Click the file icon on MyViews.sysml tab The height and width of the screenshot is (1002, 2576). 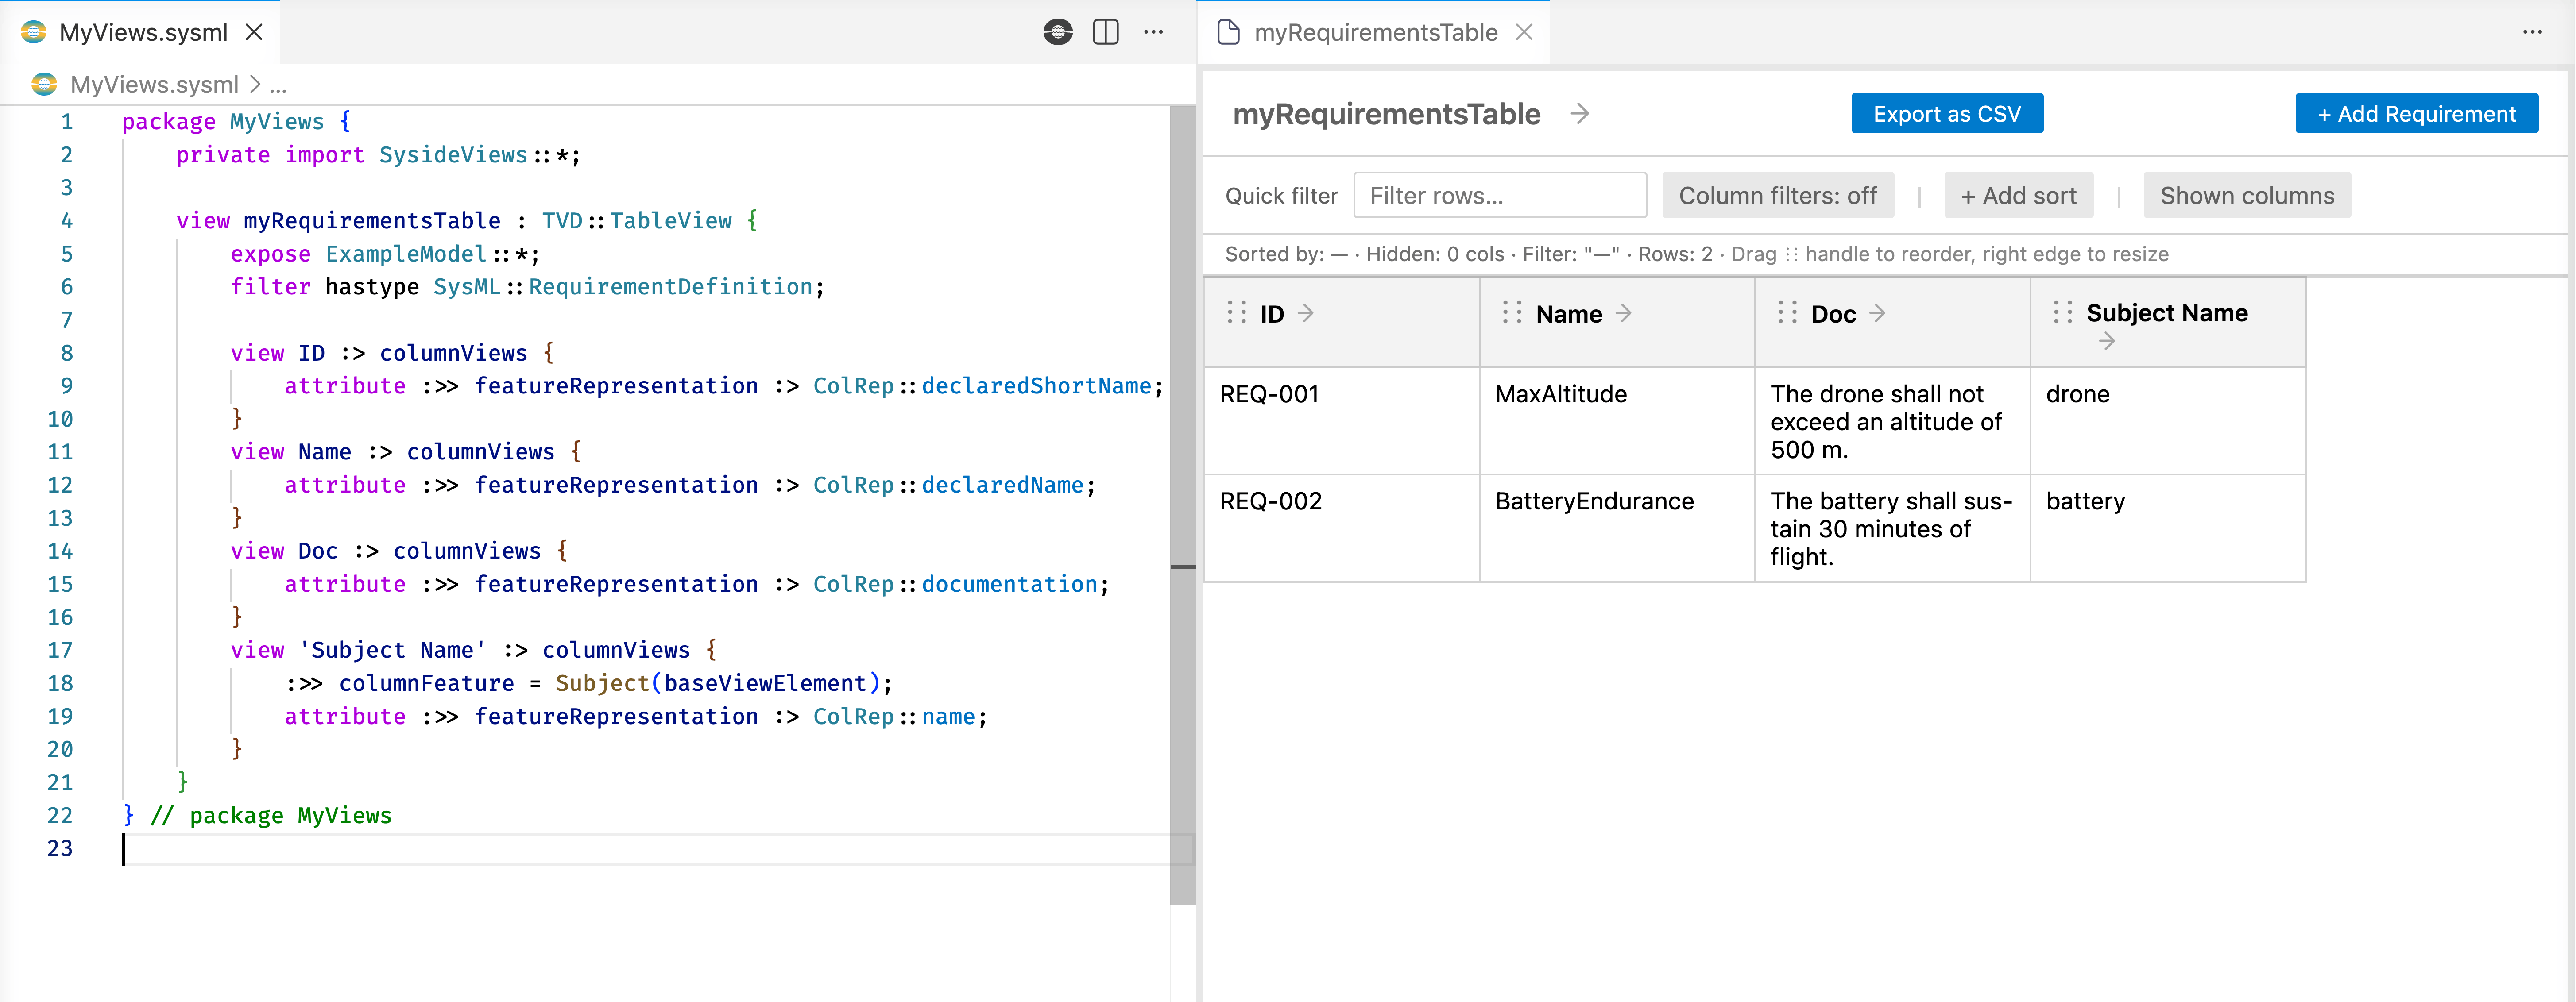[x=34, y=32]
